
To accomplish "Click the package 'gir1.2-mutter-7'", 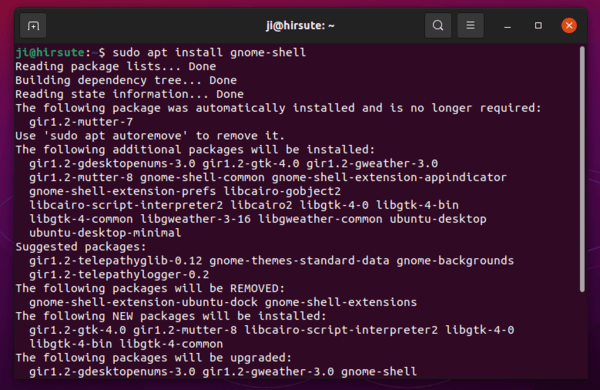I will coord(81,122).
